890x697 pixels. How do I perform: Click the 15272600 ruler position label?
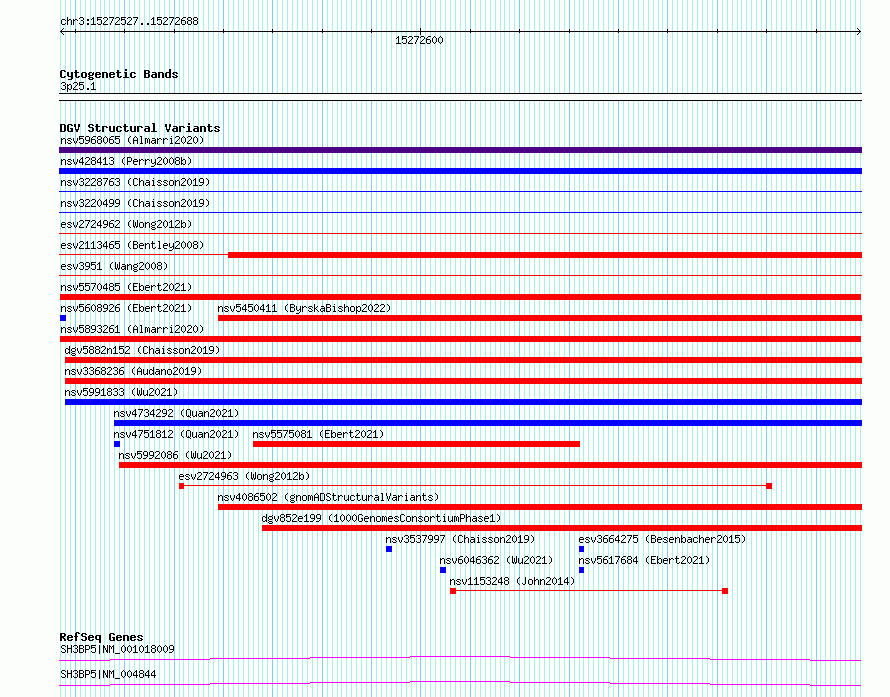click(x=419, y=40)
